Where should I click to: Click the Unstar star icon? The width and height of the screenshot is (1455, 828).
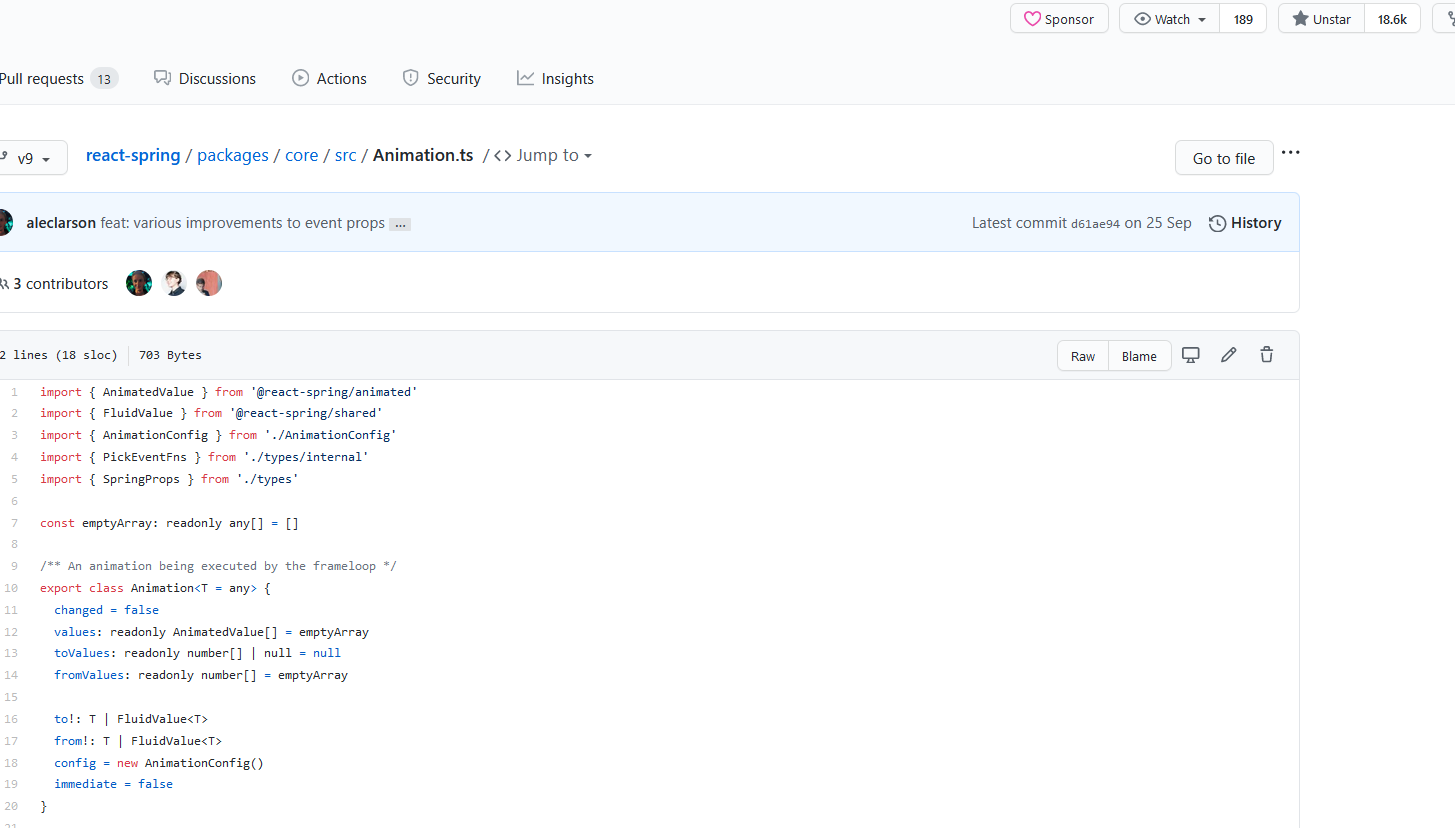click(1300, 19)
